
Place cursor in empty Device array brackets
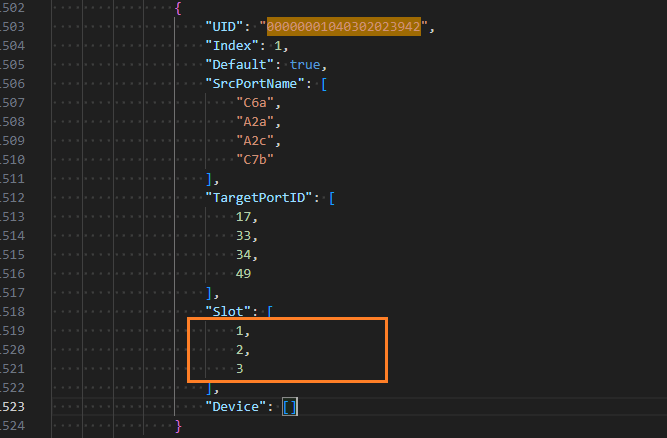tap(290, 407)
